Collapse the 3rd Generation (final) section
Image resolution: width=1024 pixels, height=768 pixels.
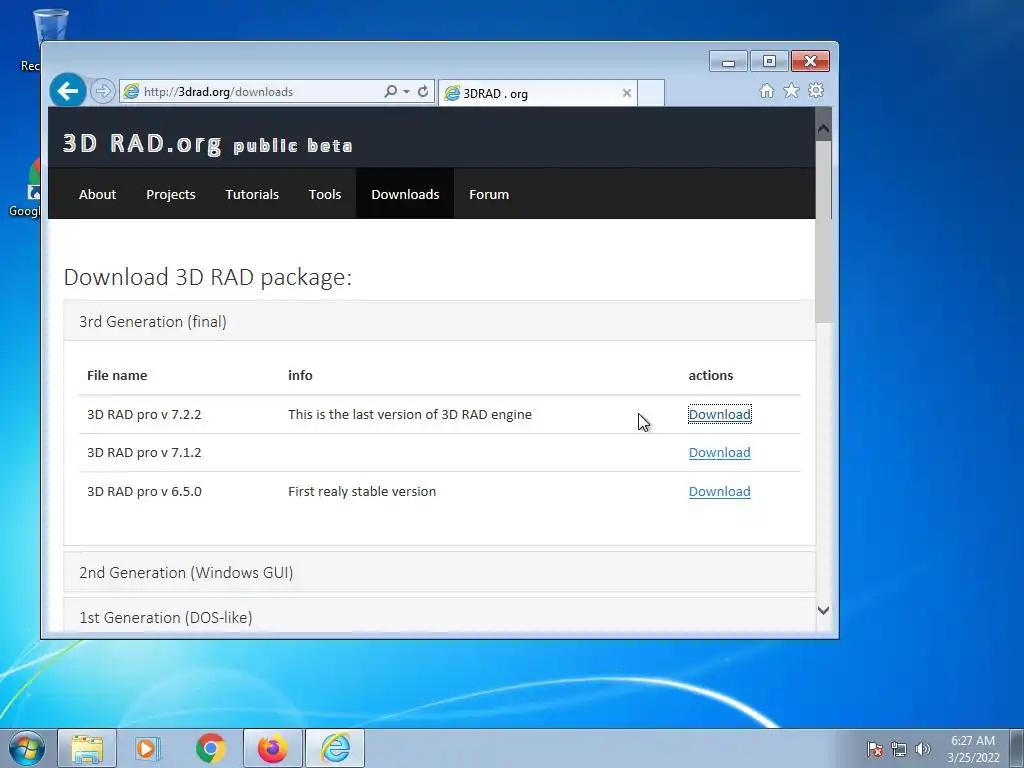click(440, 321)
